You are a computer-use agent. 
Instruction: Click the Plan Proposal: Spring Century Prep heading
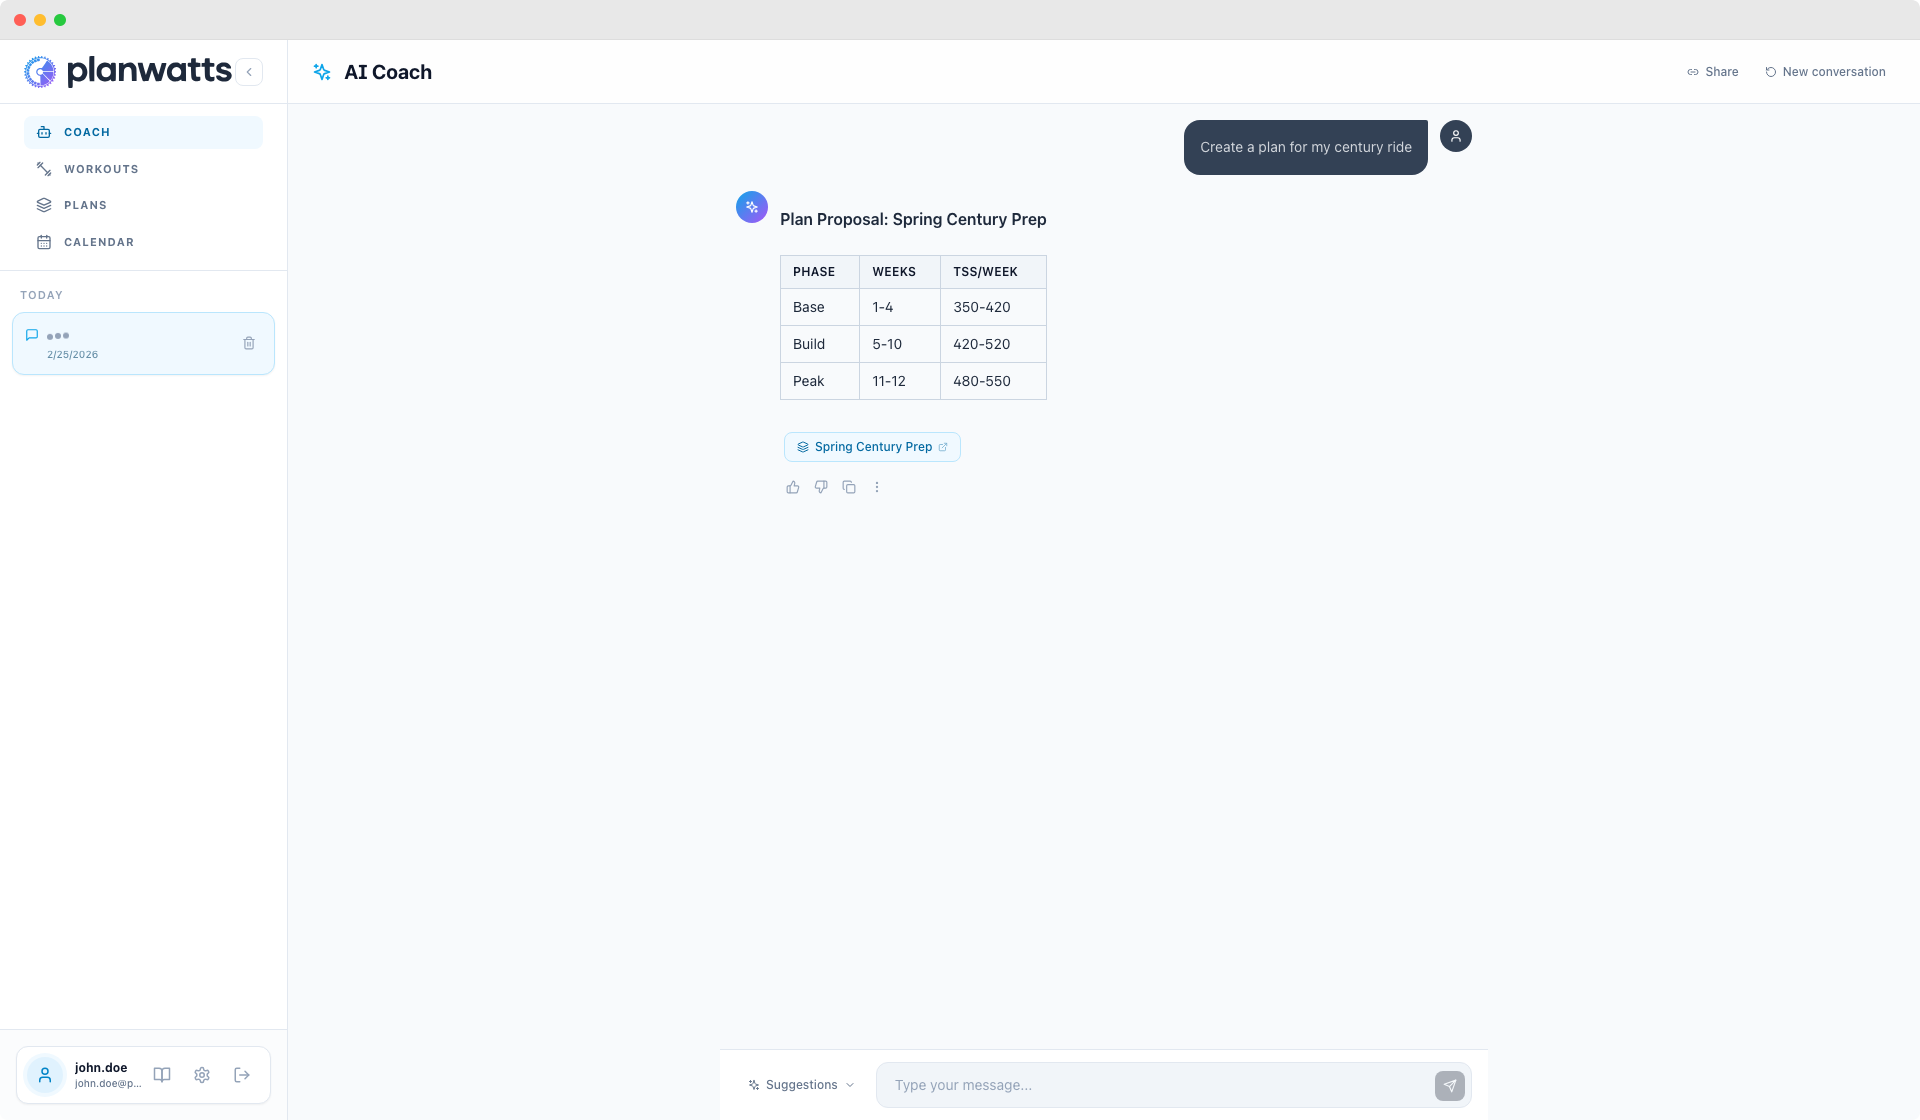tap(913, 219)
